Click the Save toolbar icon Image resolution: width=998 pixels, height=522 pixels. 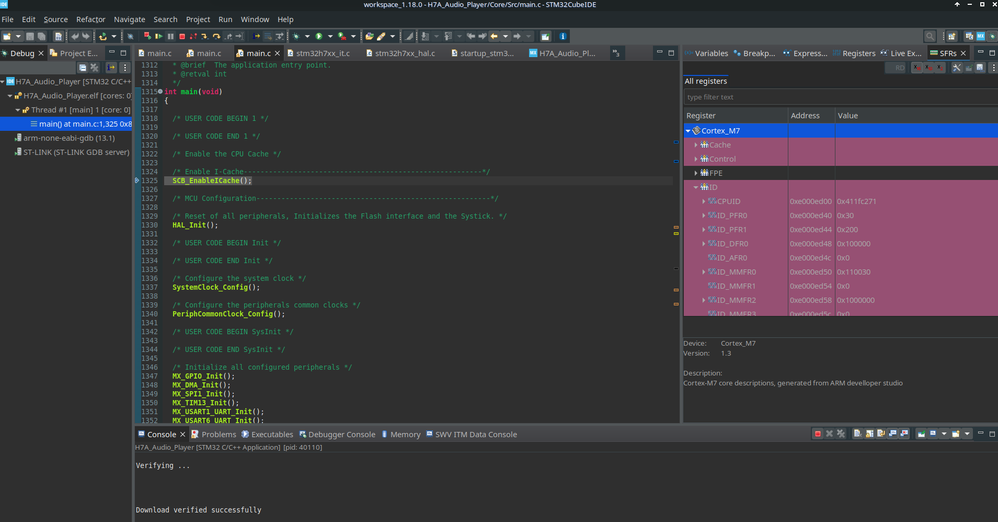30,36
